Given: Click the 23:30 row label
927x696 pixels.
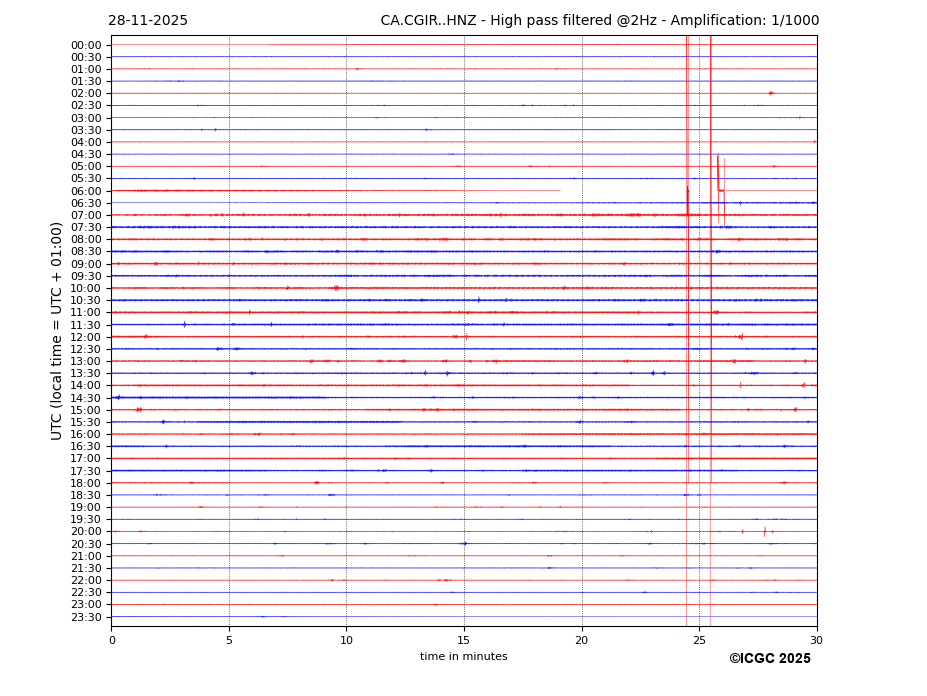Looking at the screenshot, I should (x=86, y=617).
